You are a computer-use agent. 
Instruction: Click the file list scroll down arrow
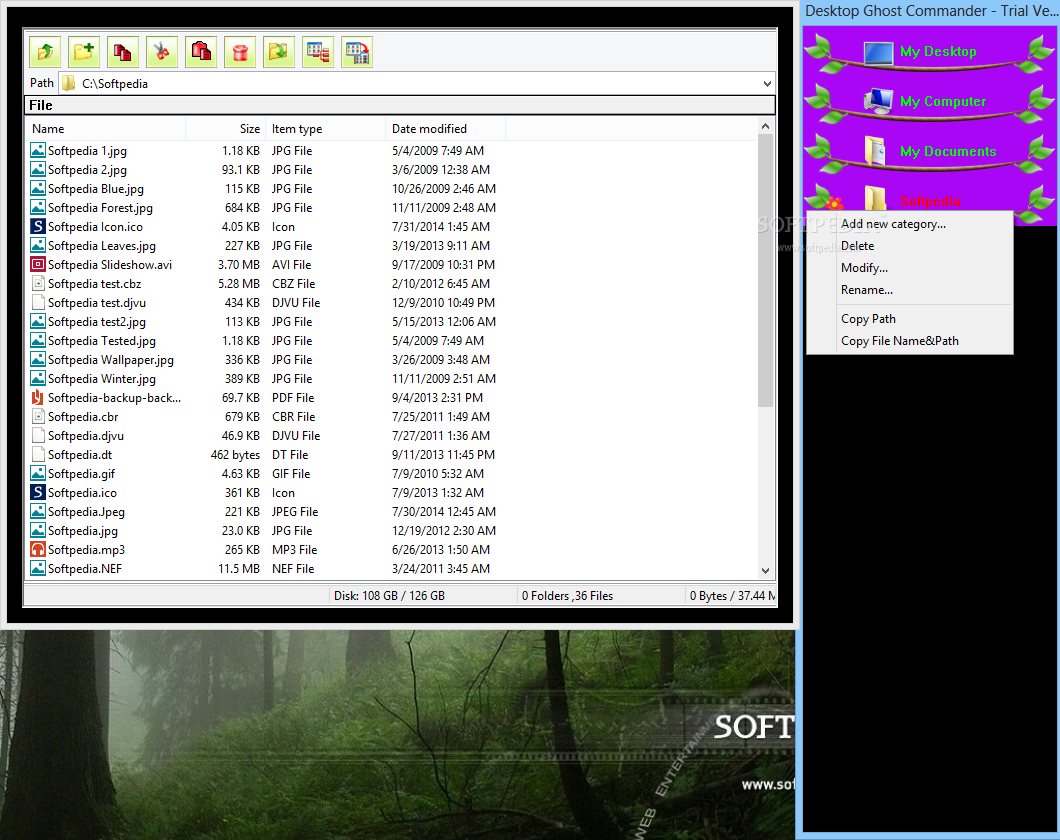(x=765, y=570)
